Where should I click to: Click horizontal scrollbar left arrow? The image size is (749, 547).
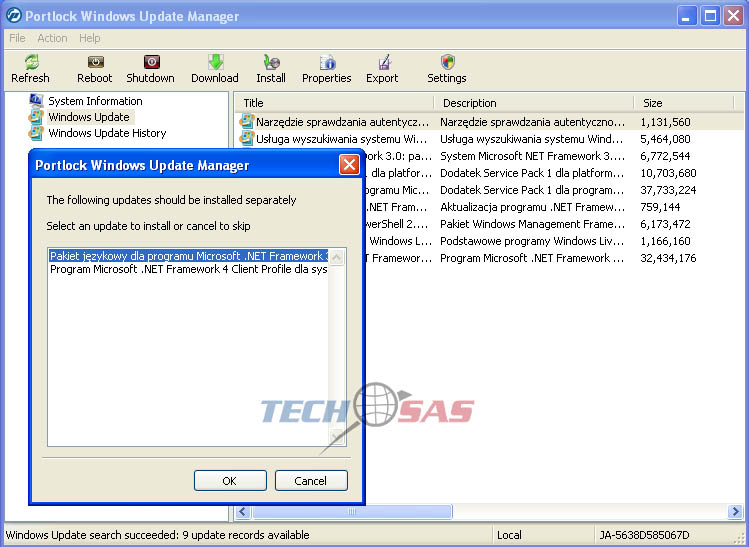pos(243,512)
